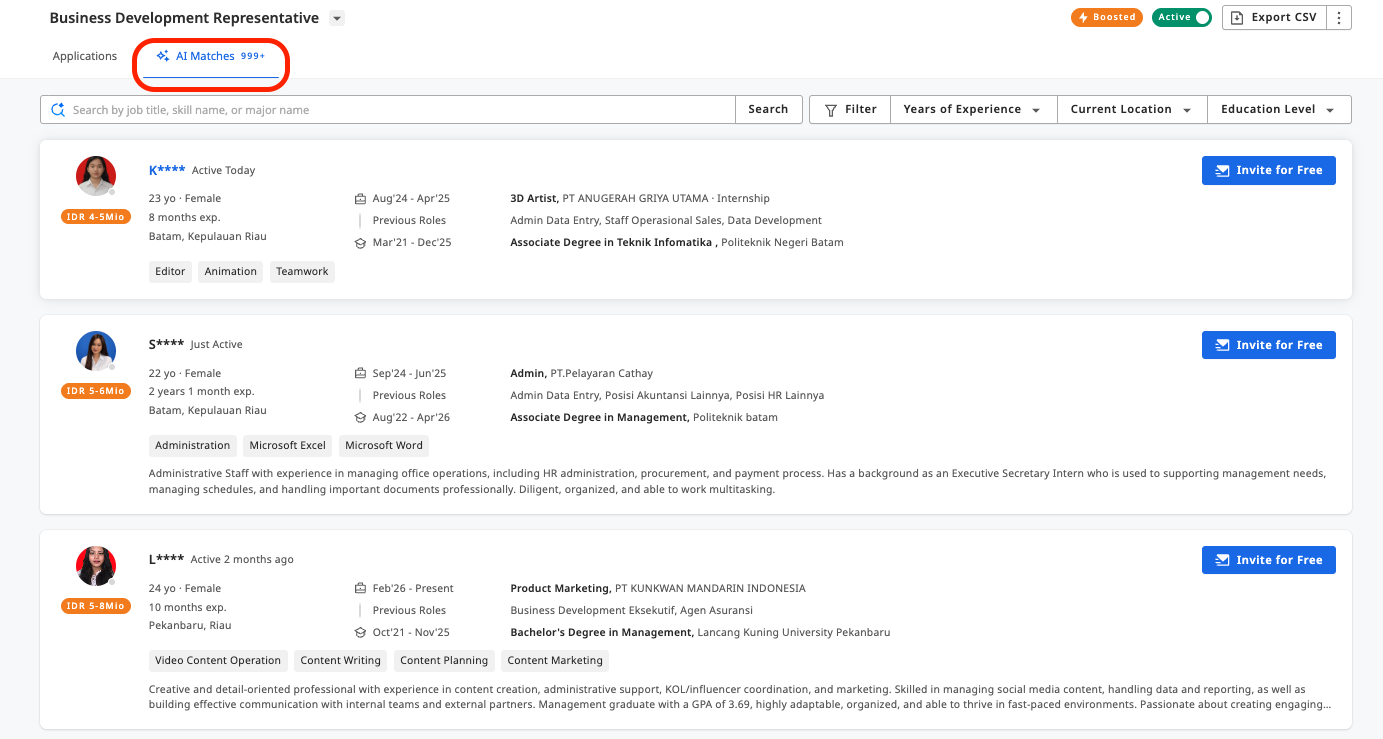
Task: Run the search with Search button
Action: pyautogui.click(x=768, y=109)
